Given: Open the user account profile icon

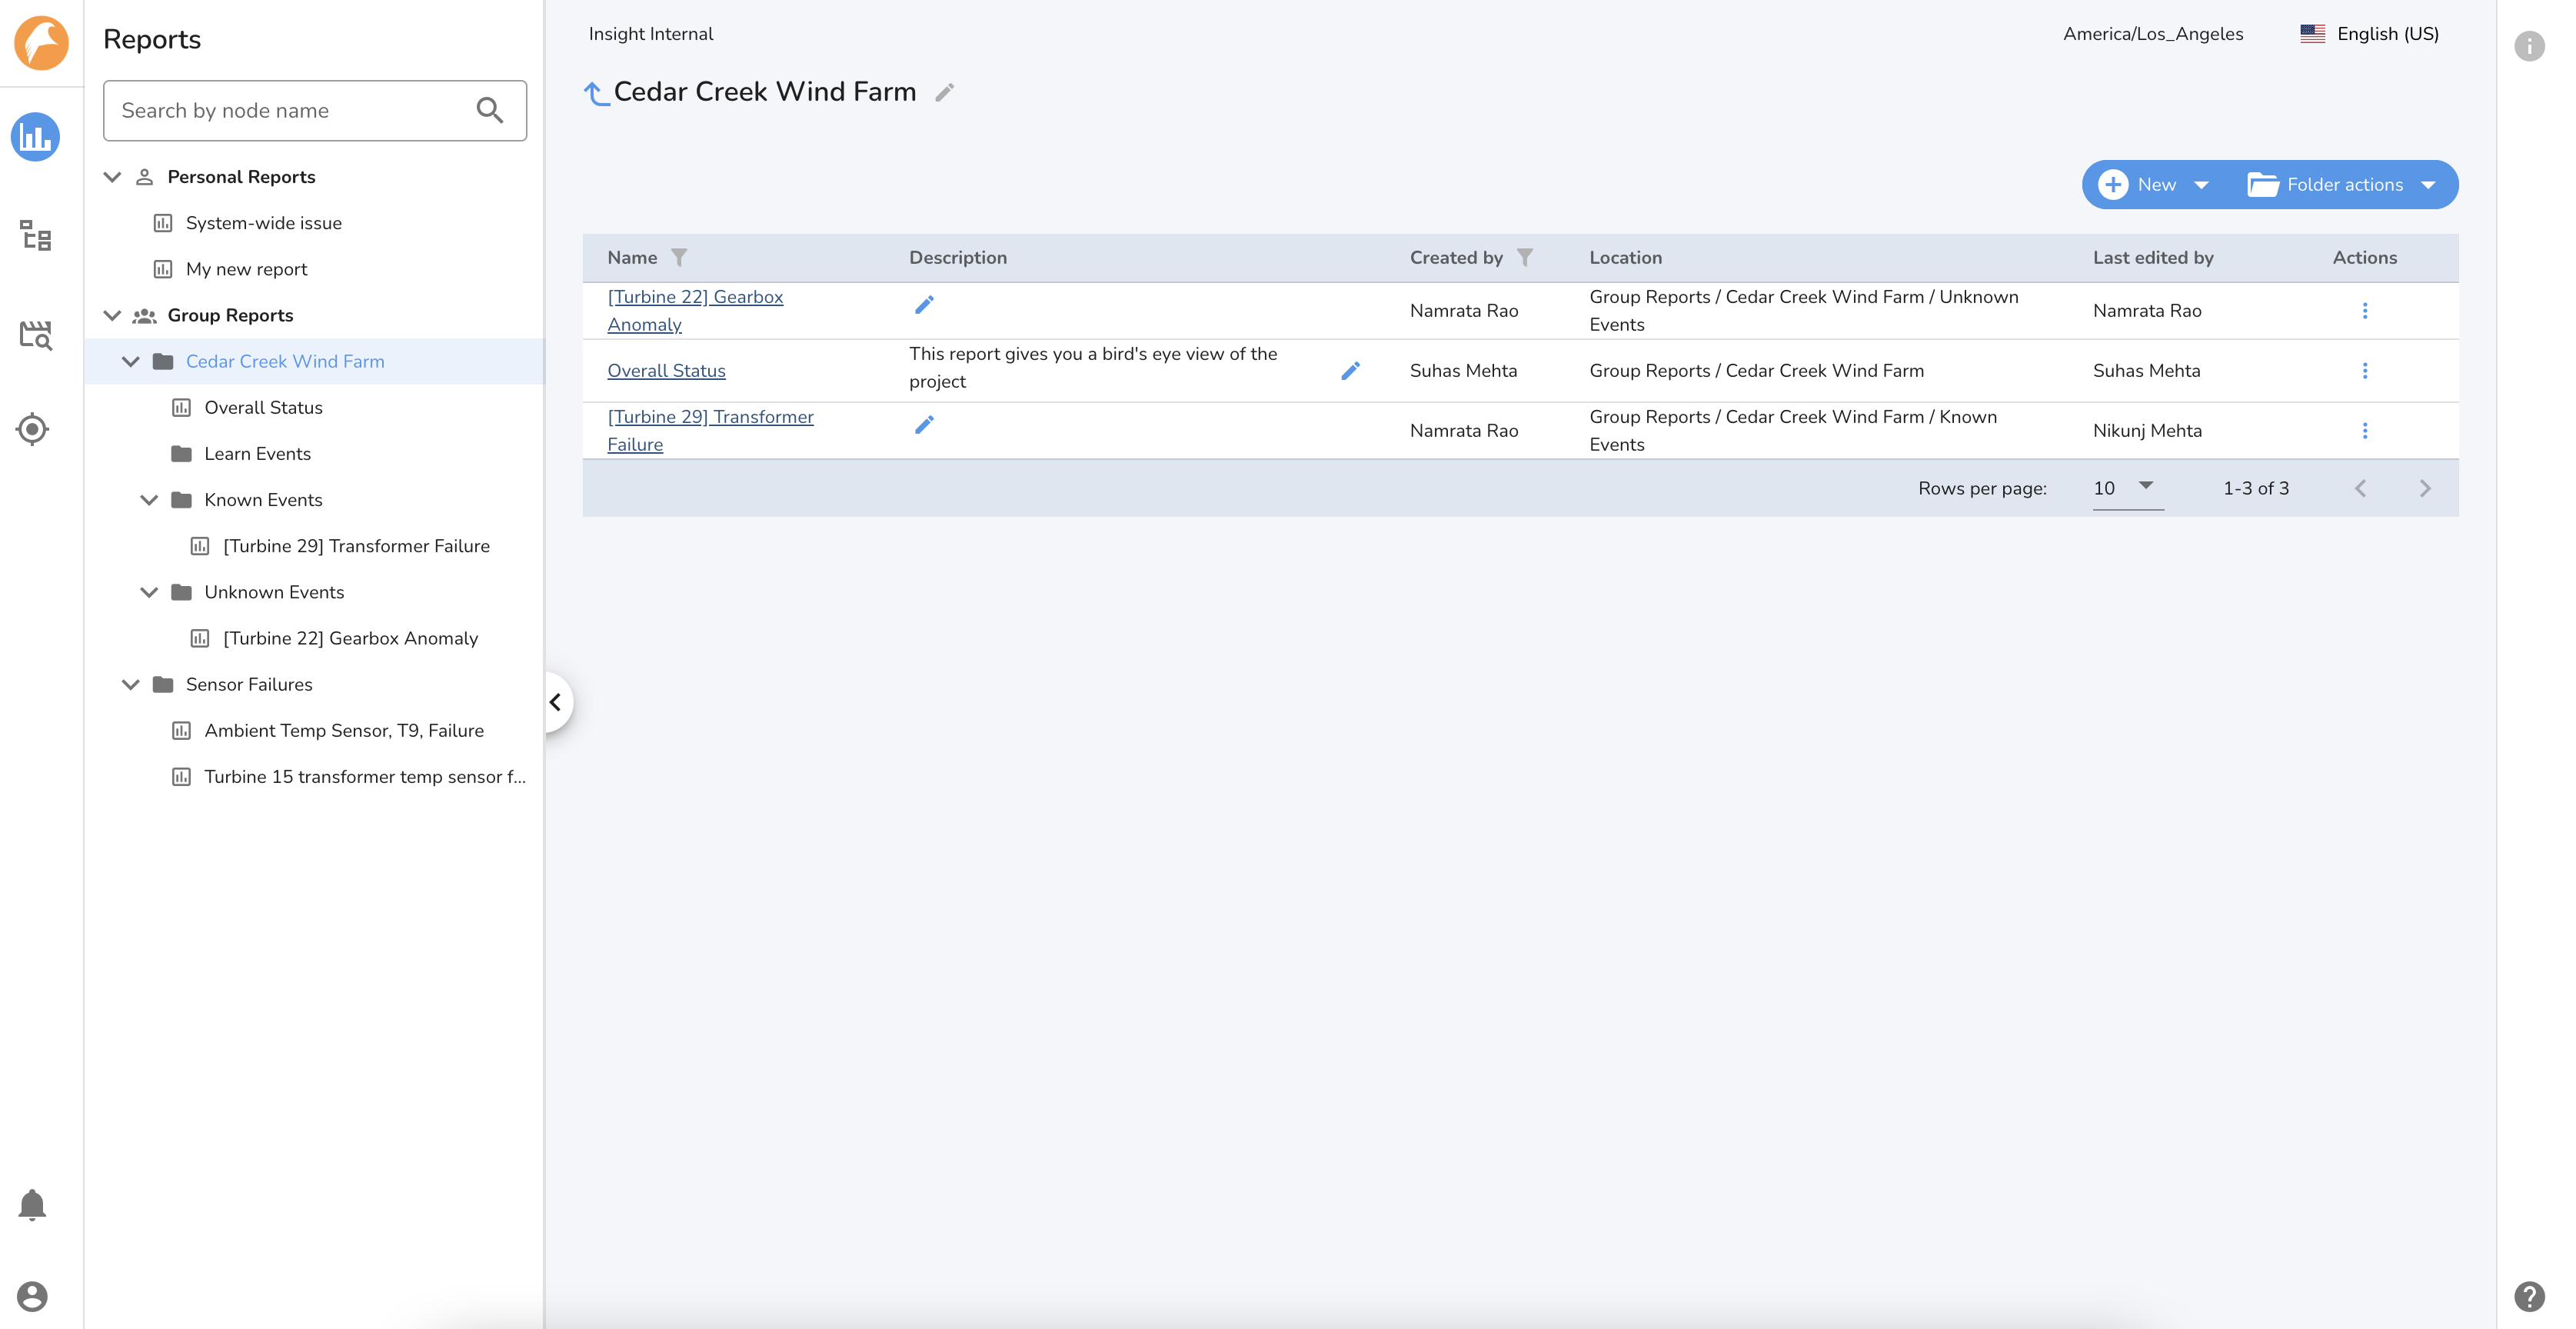Looking at the screenshot, I should click(32, 1296).
